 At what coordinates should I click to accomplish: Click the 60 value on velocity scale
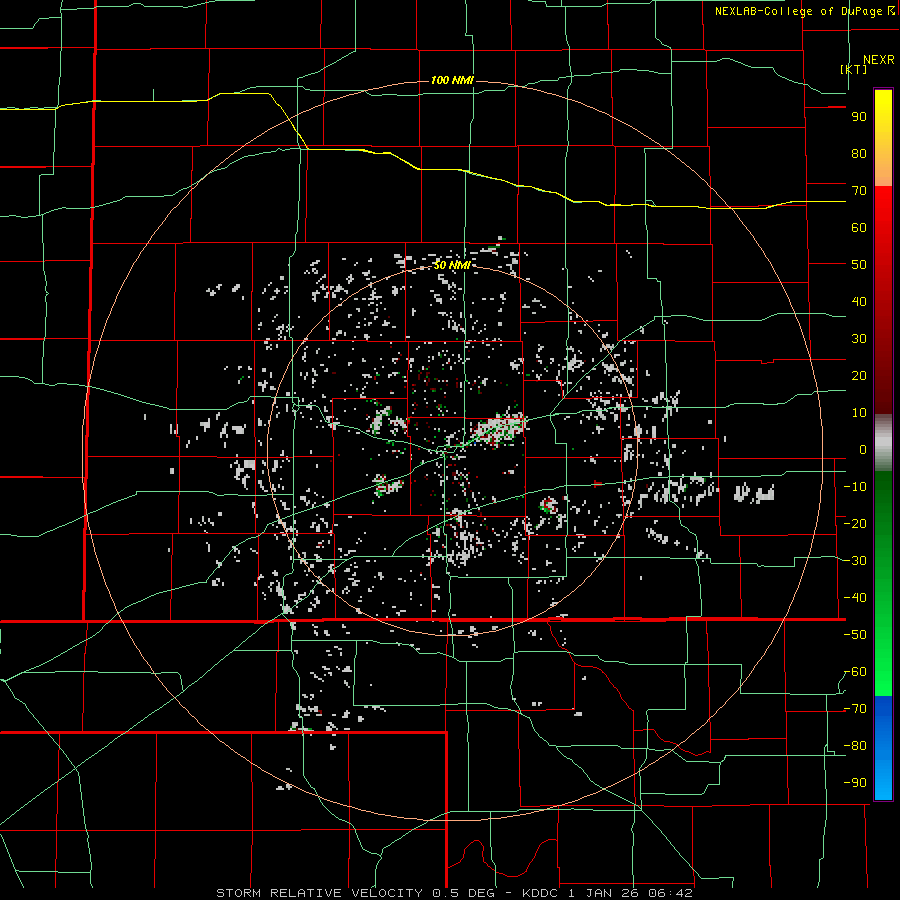859,228
